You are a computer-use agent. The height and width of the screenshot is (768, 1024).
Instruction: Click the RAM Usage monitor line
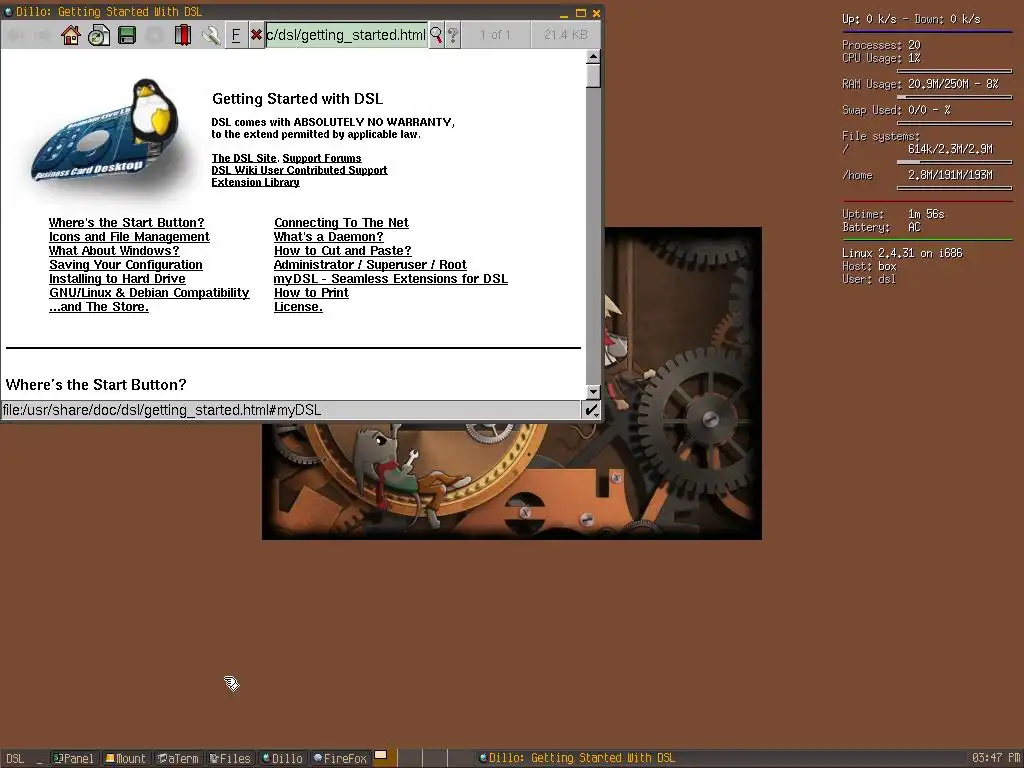(920, 84)
